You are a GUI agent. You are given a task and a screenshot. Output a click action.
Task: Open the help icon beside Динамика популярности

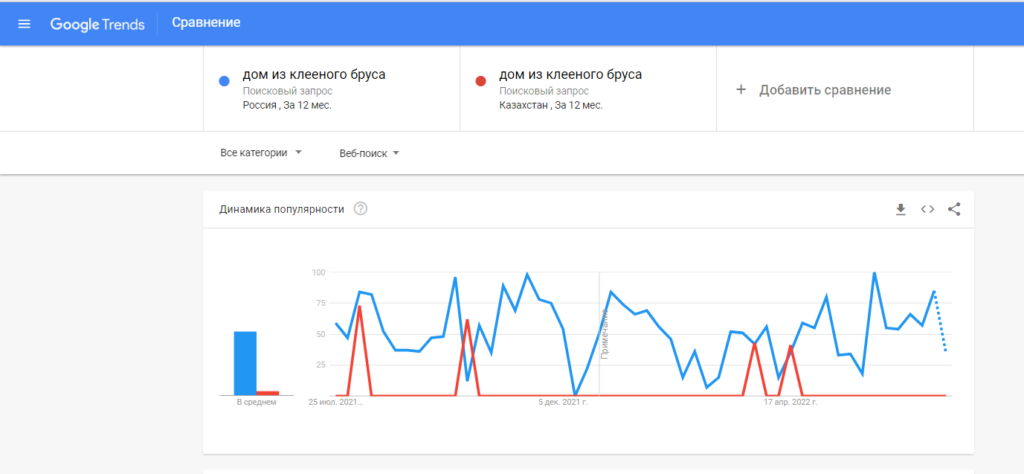coord(361,209)
